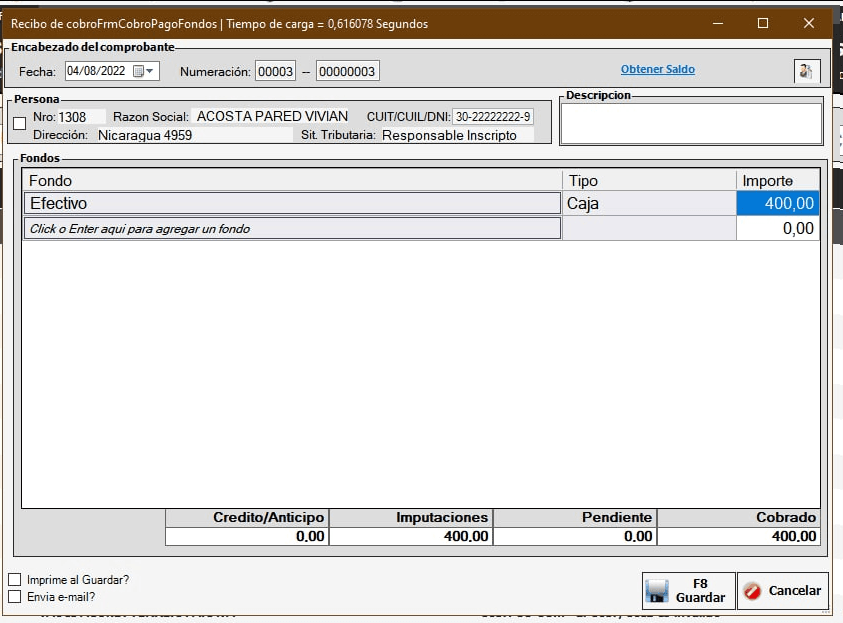Viewport: 843px width, 623px height.
Task: Click the Obtener Saldo link
Action: (657, 69)
